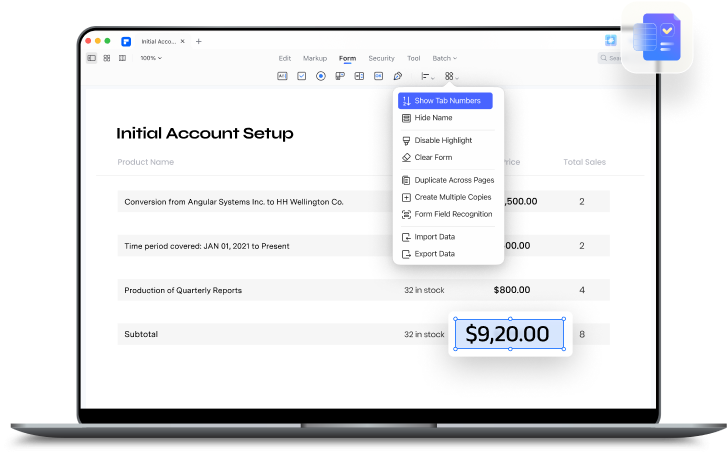
Task: Switch to the Markup tab
Action: tap(315, 58)
